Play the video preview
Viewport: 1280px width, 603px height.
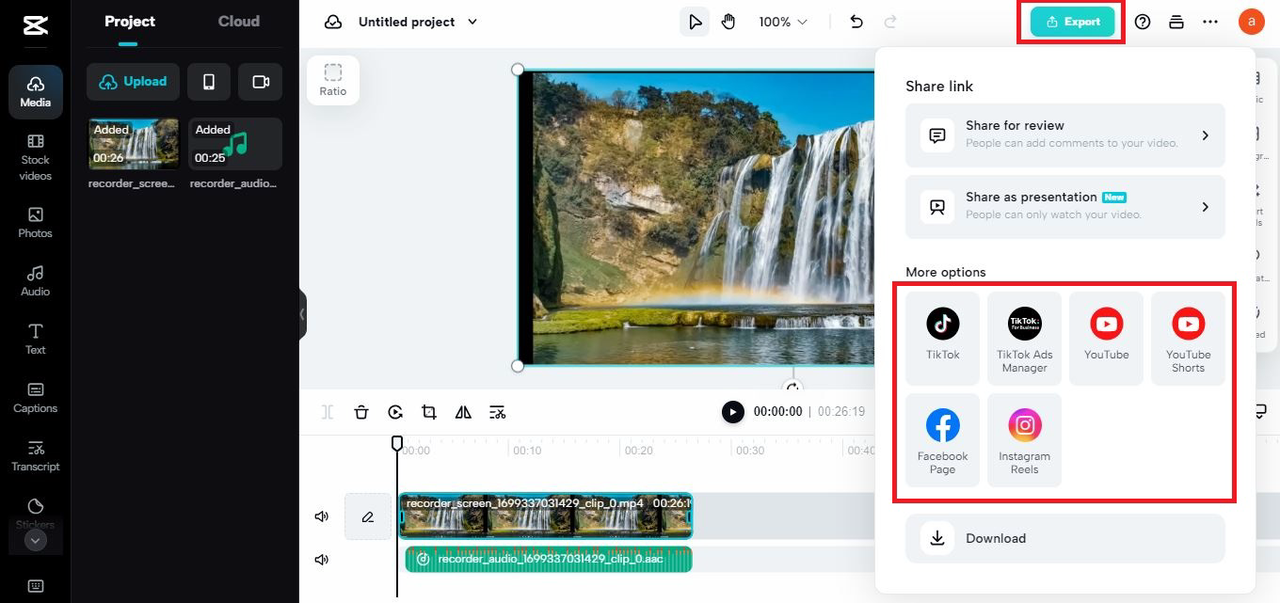pos(733,412)
